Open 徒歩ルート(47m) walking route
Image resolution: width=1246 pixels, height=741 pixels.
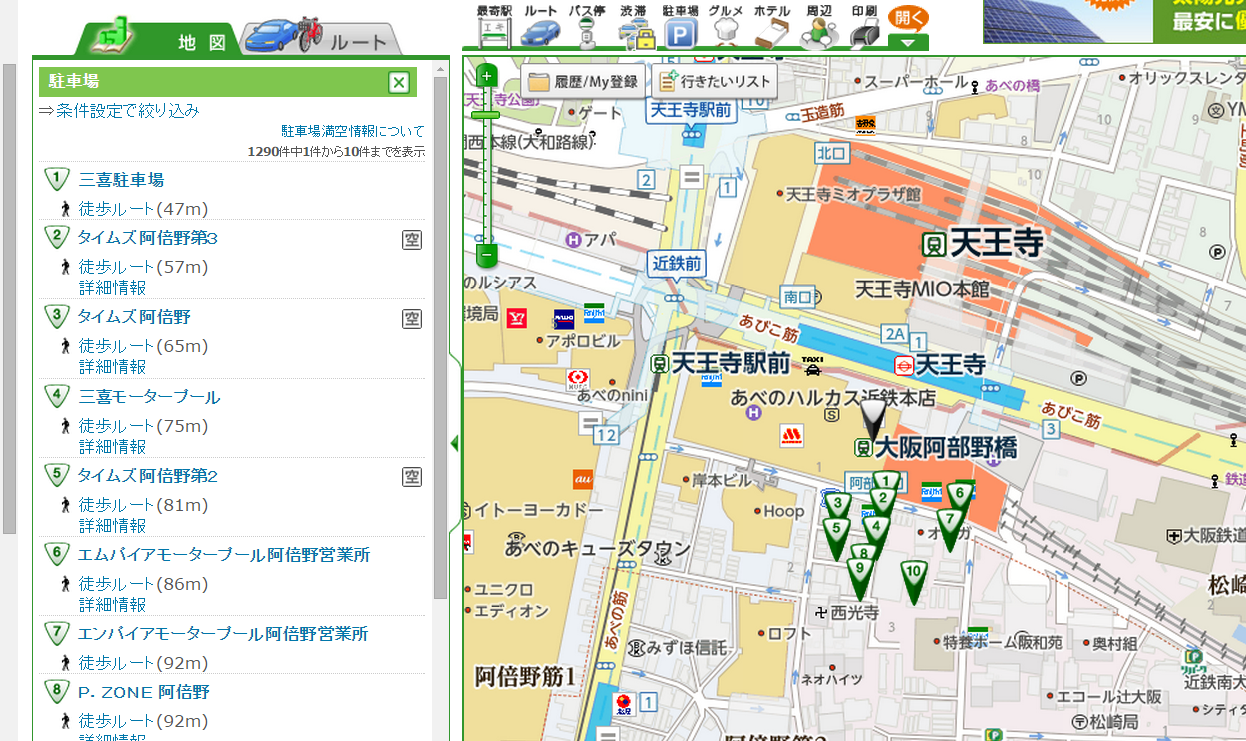coord(143,209)
